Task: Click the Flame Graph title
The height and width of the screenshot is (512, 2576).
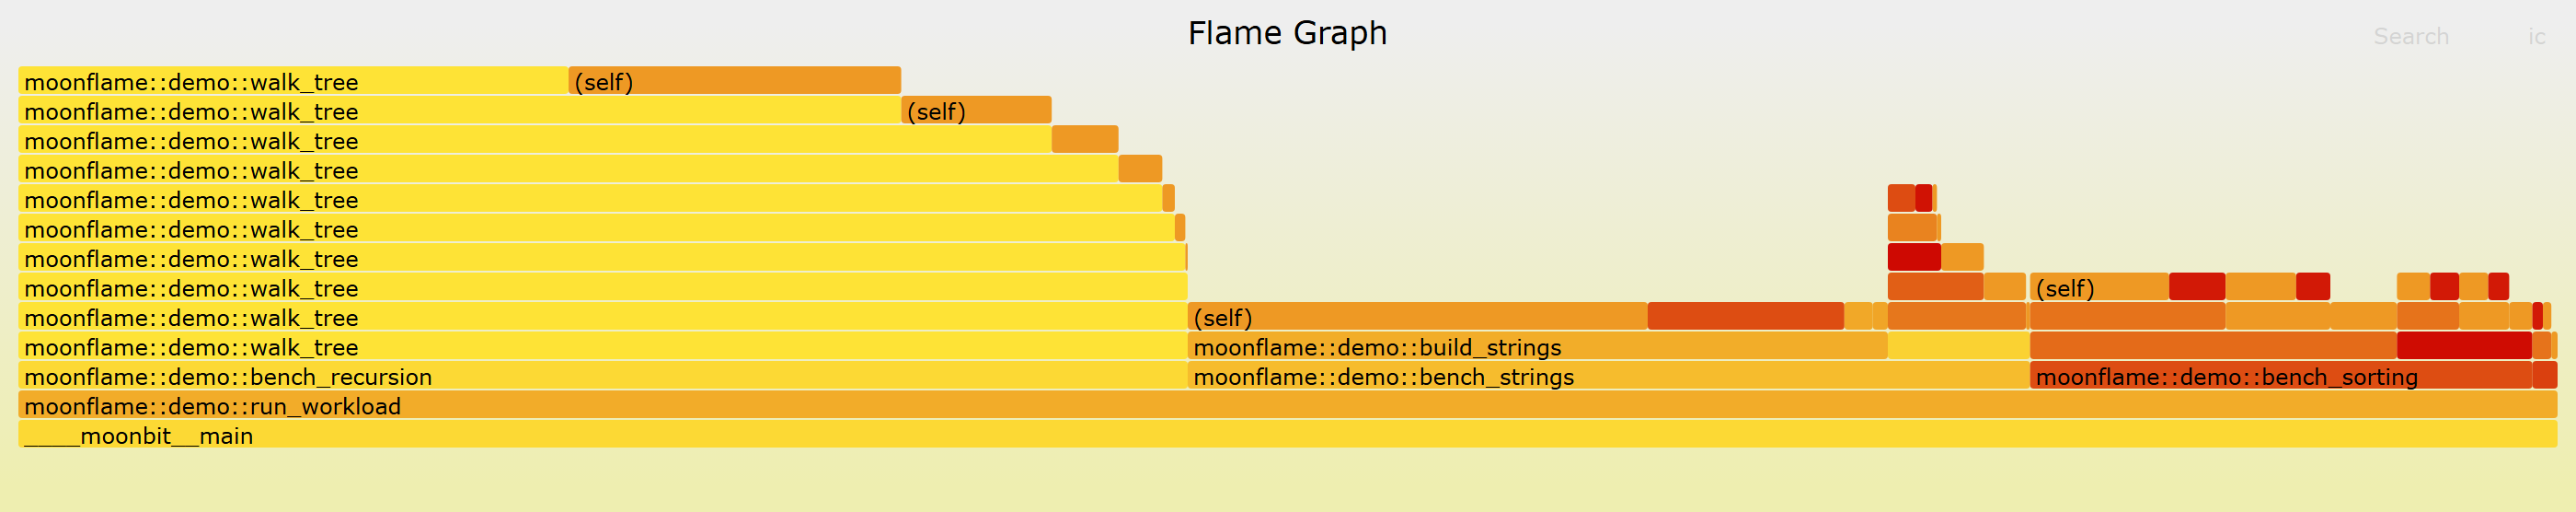Action: click(1287, 33)
